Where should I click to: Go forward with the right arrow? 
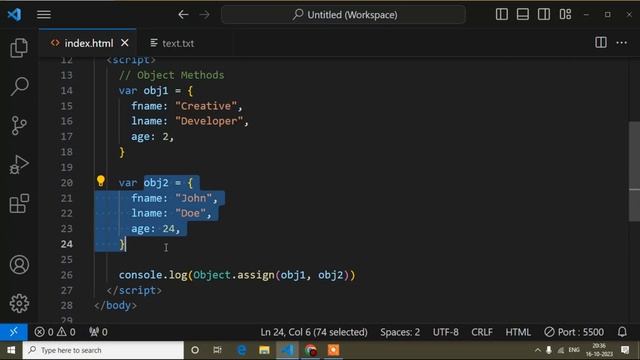204,15
